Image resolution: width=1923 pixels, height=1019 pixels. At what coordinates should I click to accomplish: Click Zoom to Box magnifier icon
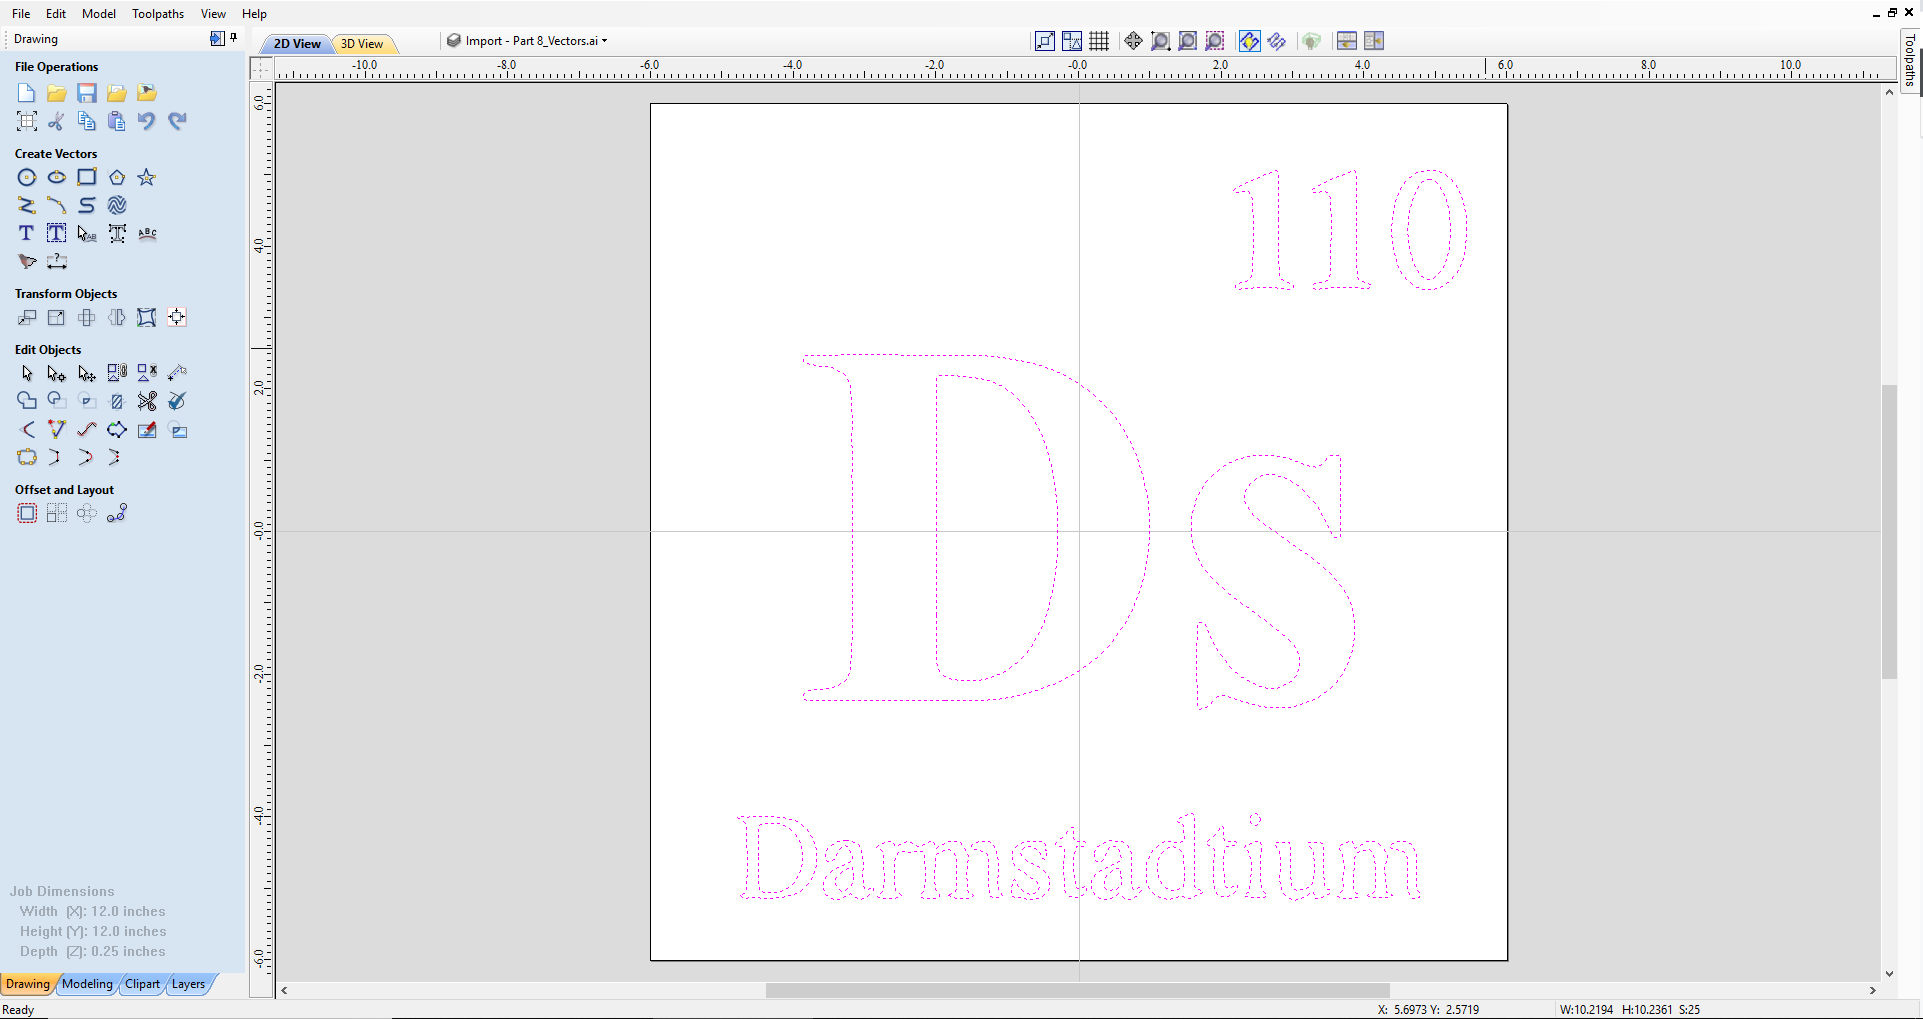pyautogui.click(x=1160, y=41)
